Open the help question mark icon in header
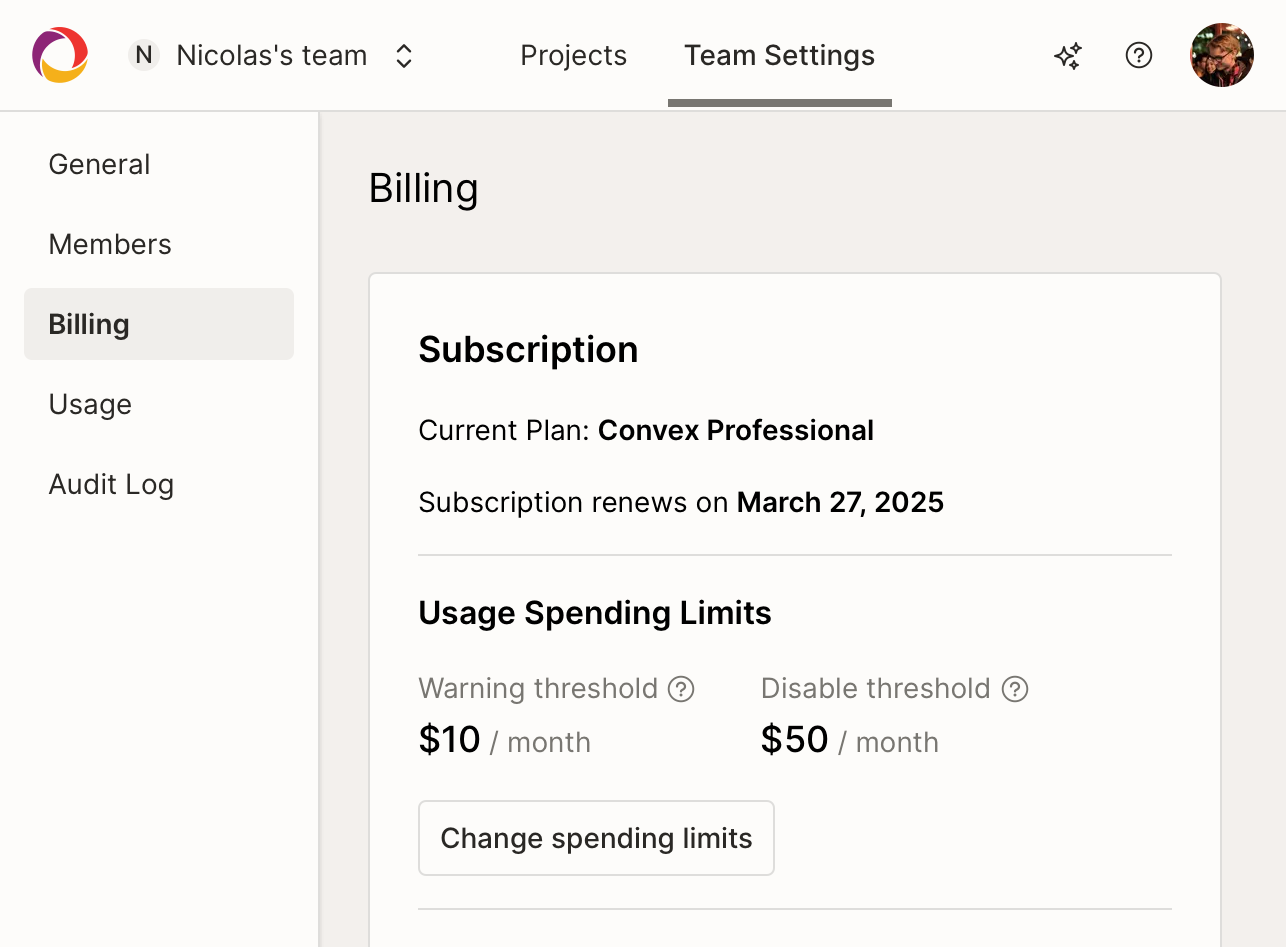 pos(1139,55)
